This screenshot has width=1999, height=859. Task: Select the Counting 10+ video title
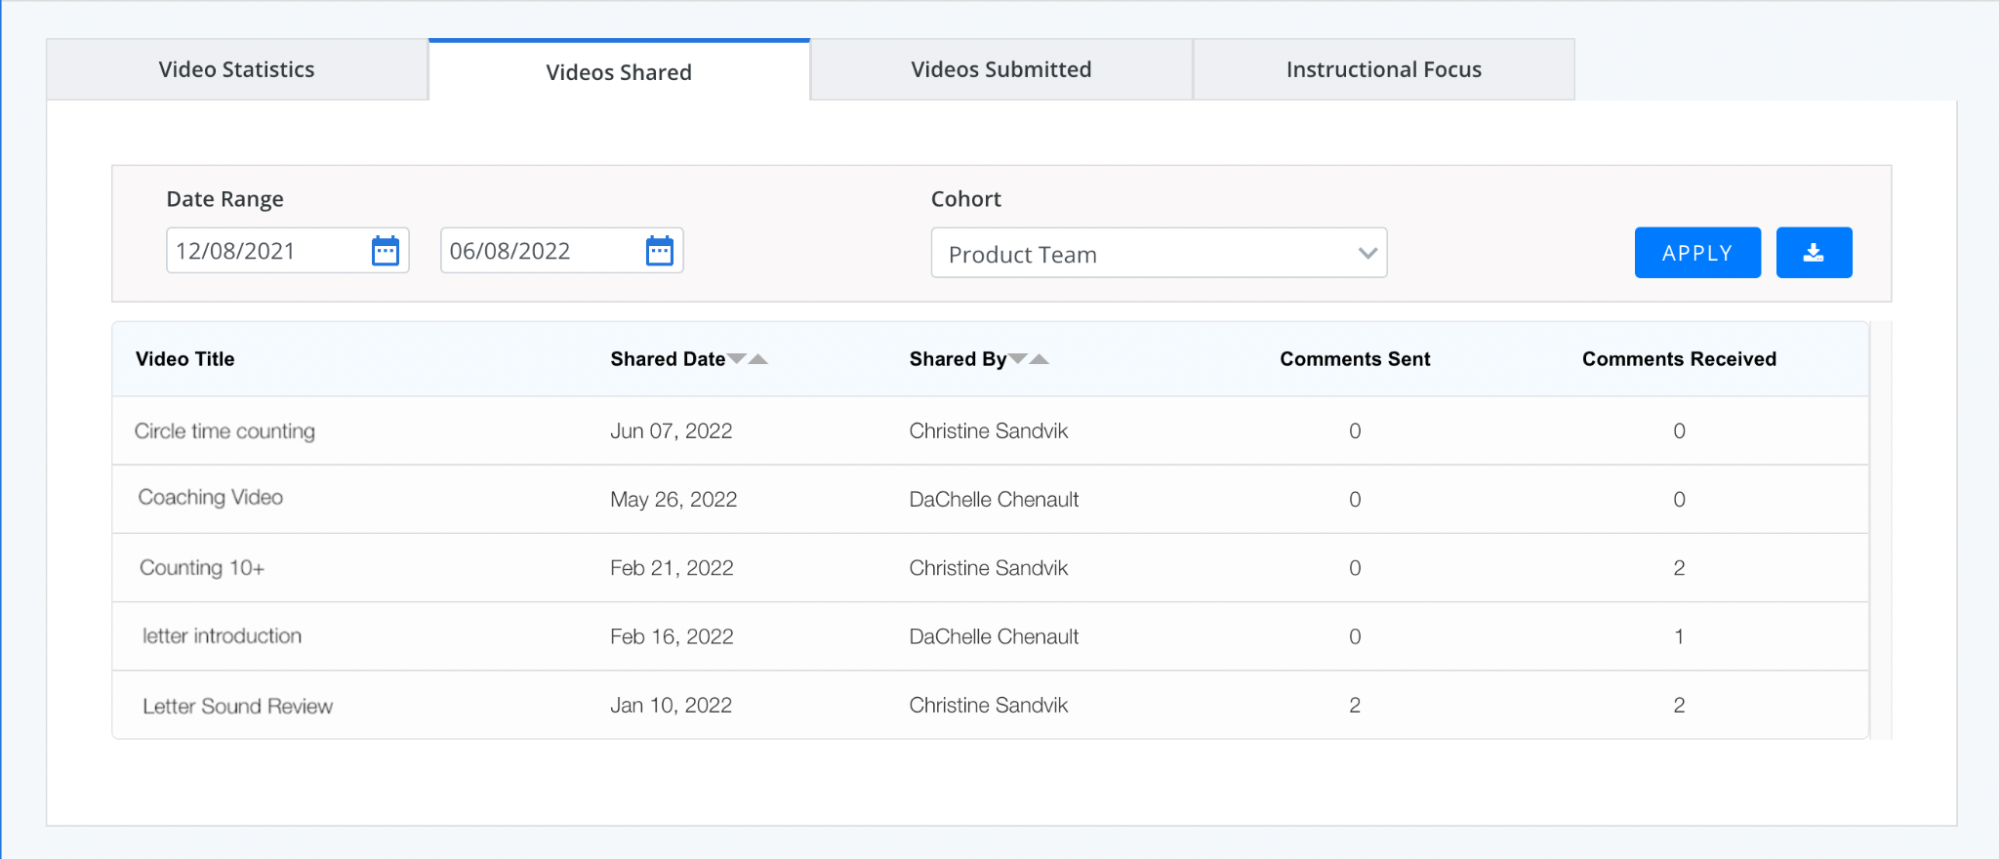tap(202, 568)
